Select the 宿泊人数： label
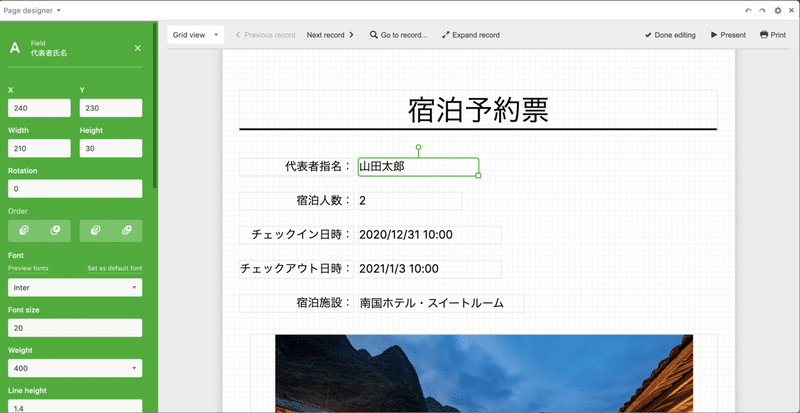 (x=296, y=201)
